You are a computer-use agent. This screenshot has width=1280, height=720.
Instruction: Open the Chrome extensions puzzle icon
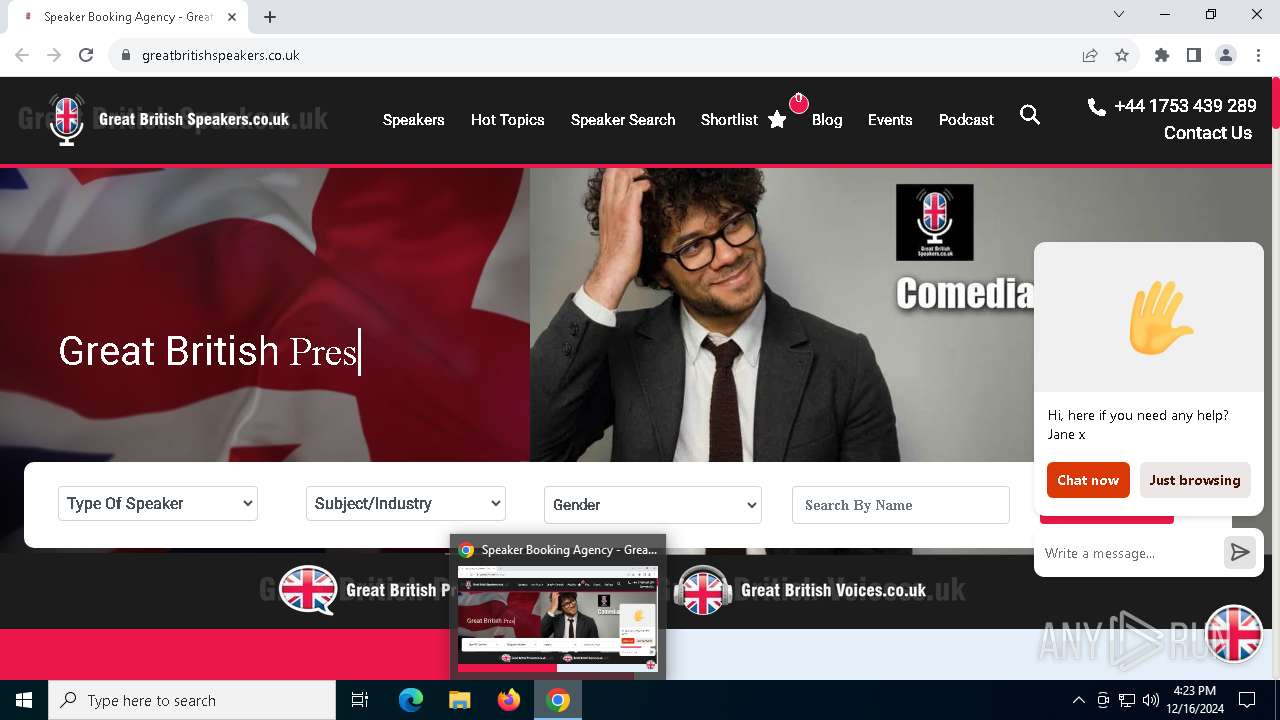pos(1162,55)
